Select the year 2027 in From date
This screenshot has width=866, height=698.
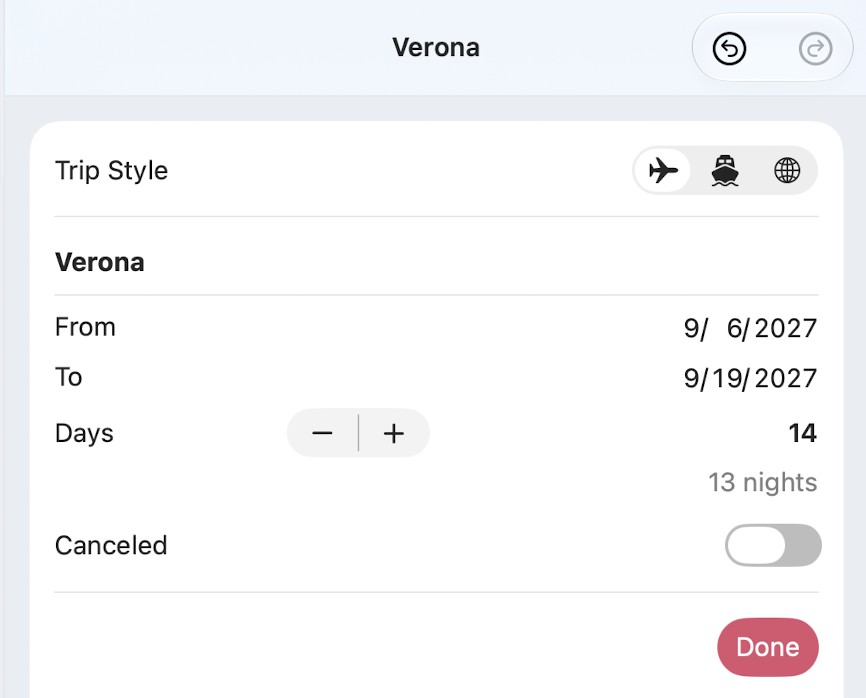pos(786,329)
